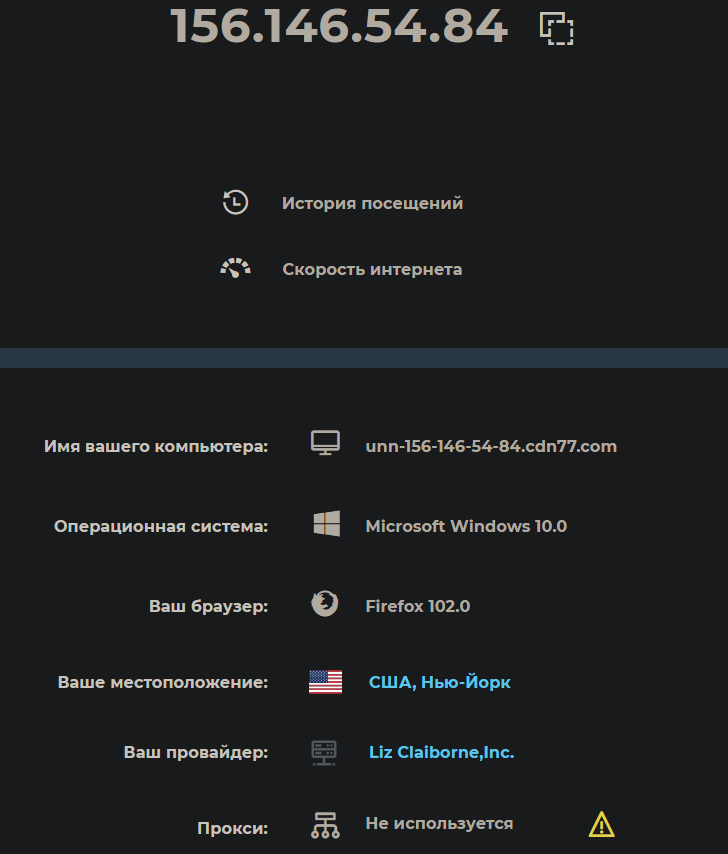Click the IP address 156.146.54.84
This screenshot has width=728, height=854.
[x=340, y=27]
